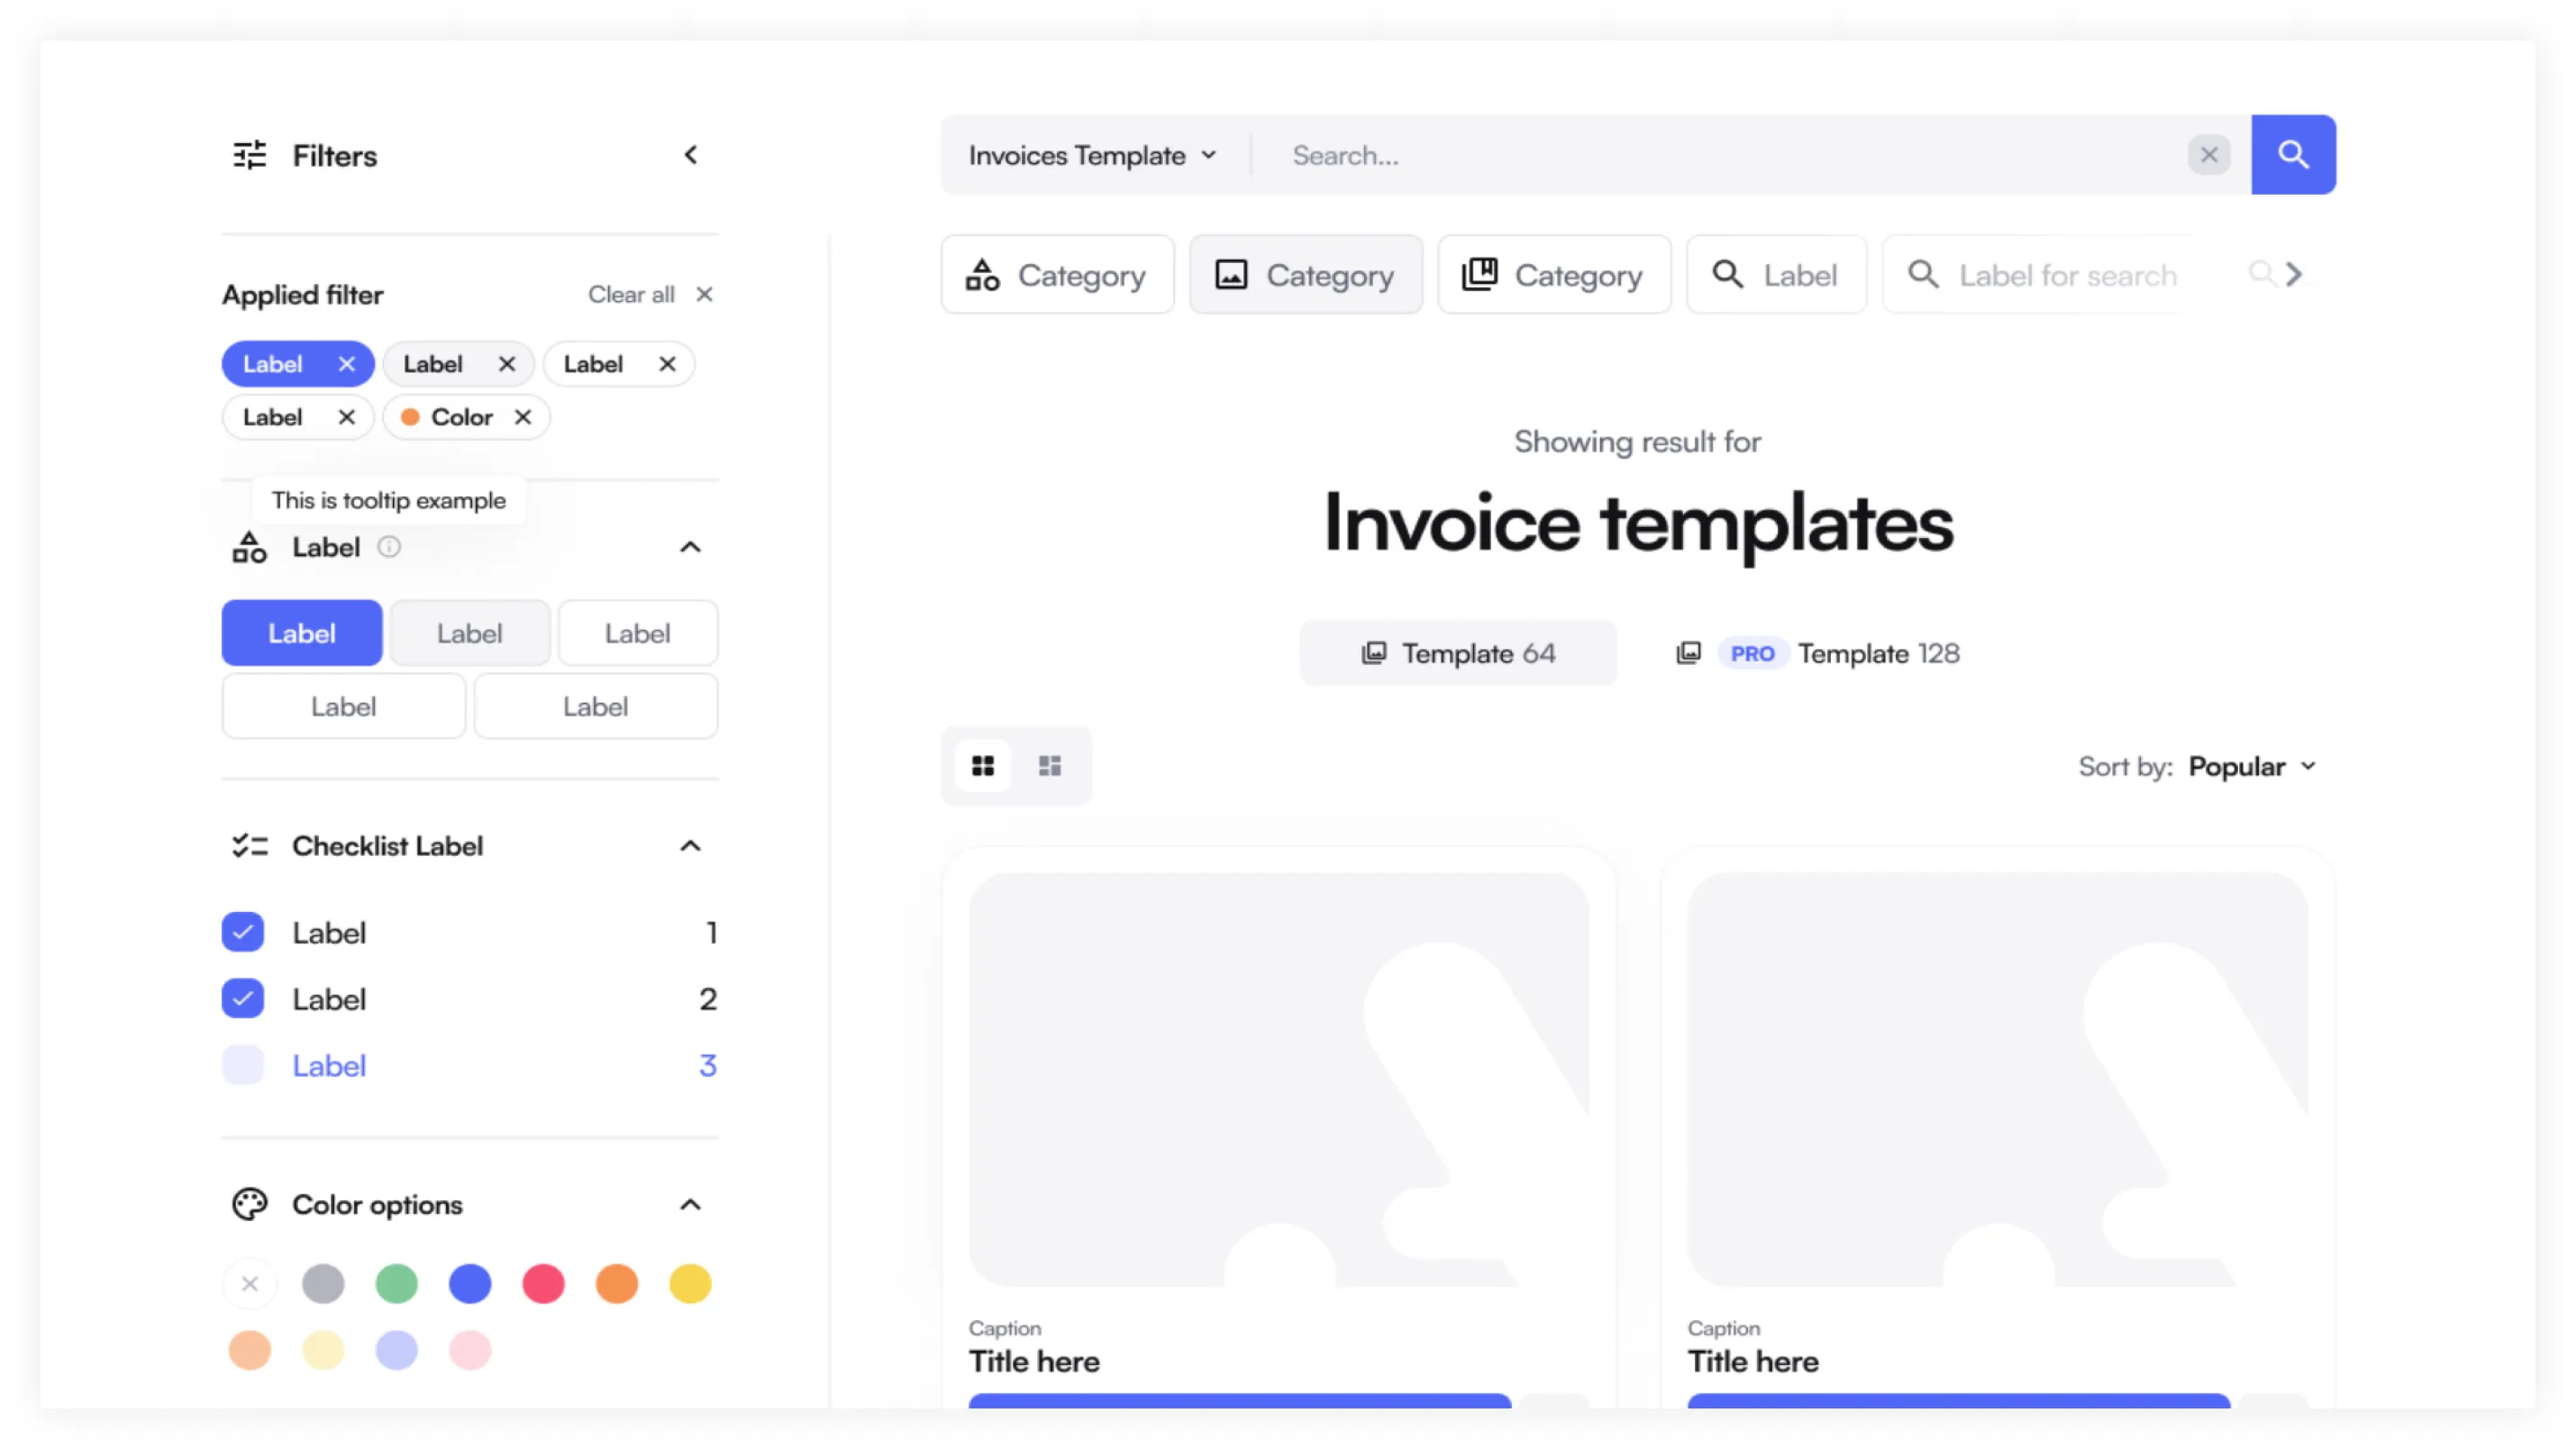Remove the Color applied filter chip
Image resolution: width=2576 pixels, height=1449 pixels.
pyautogui.click(x=522, y=417)
